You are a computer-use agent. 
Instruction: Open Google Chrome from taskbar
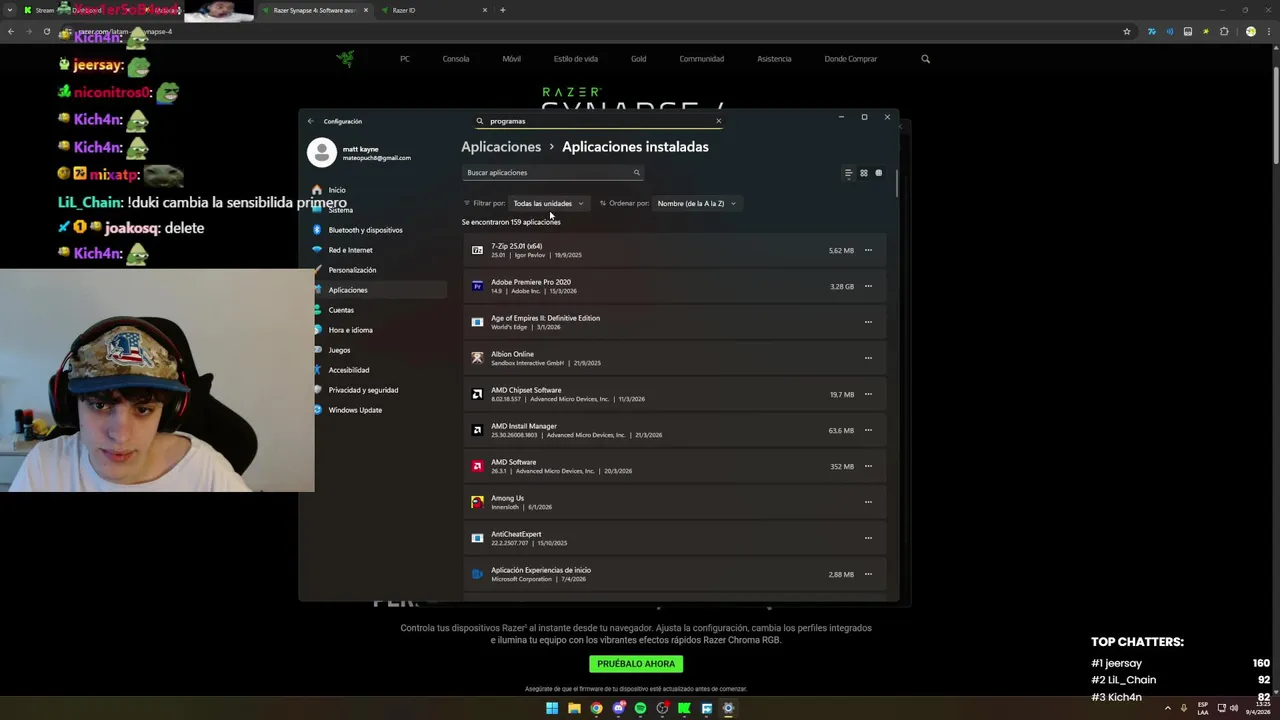(596, 708)
